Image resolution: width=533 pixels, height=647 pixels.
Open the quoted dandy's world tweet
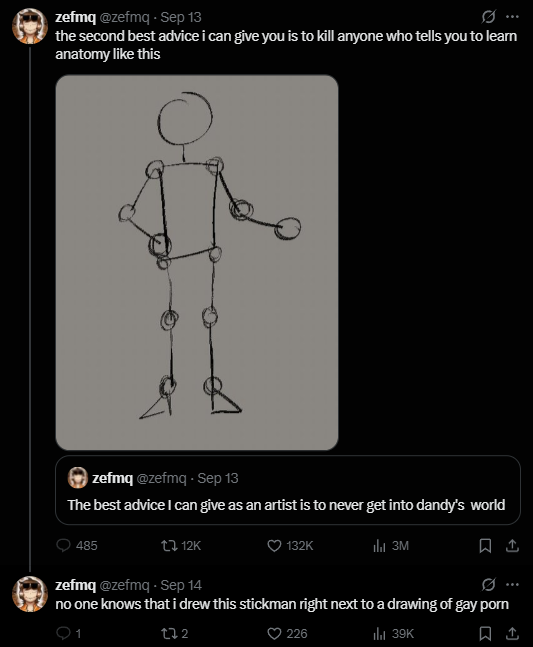[288, 490]
